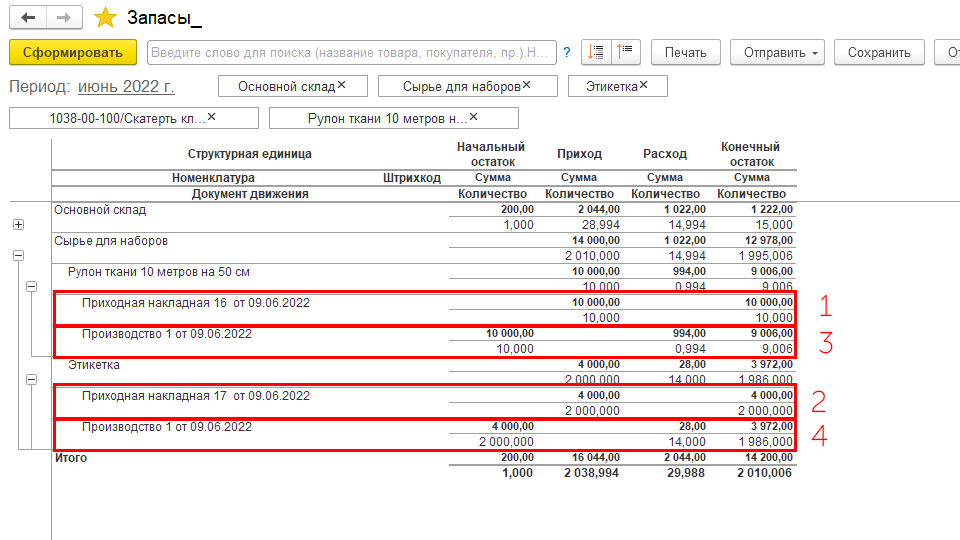The height and width of the screenshot is (540, 960).
Task: Open the help question mark icon
Action: pyautogui.click(x=567, y=53)
